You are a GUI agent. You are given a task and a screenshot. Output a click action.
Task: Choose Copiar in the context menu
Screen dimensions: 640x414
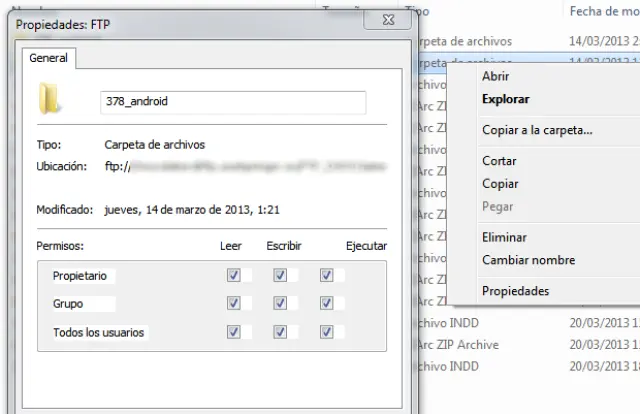point(500,184)
